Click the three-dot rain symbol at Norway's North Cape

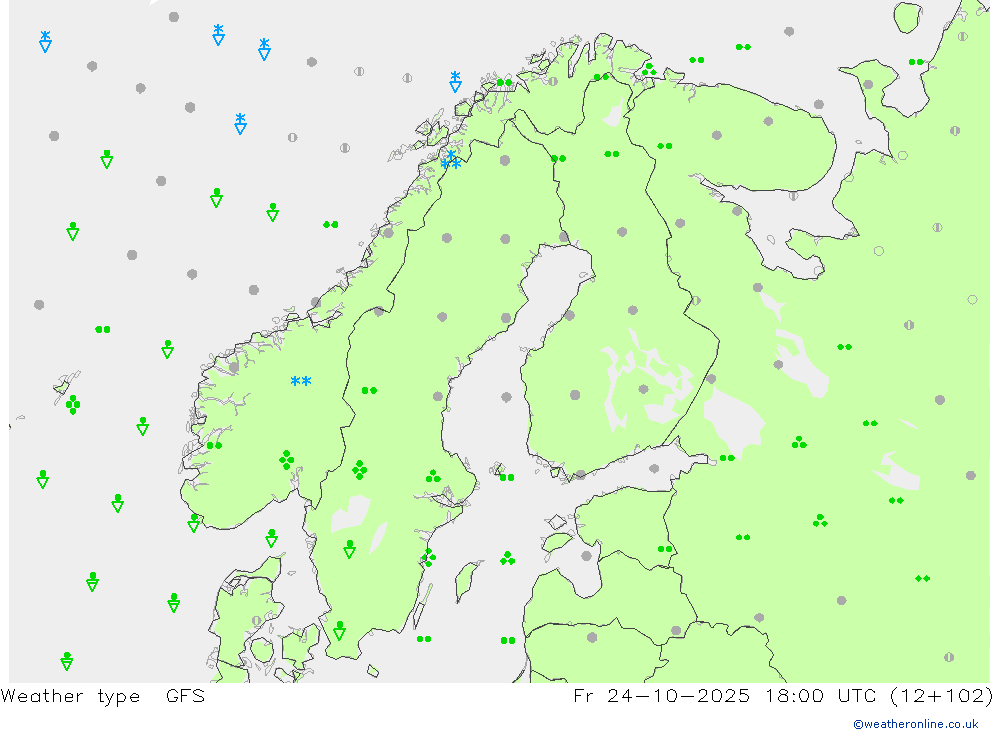pyautogui.click(x=649, y=69)
